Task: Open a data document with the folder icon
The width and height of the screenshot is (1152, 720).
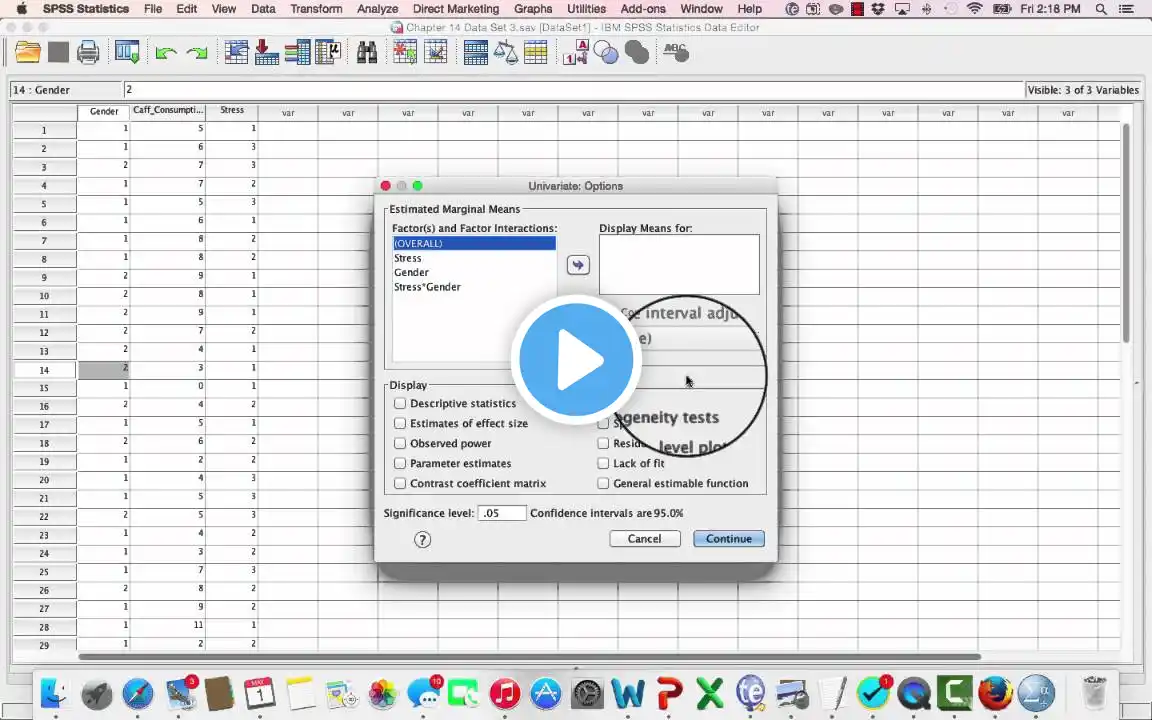Action: click(x=28, y=53)
